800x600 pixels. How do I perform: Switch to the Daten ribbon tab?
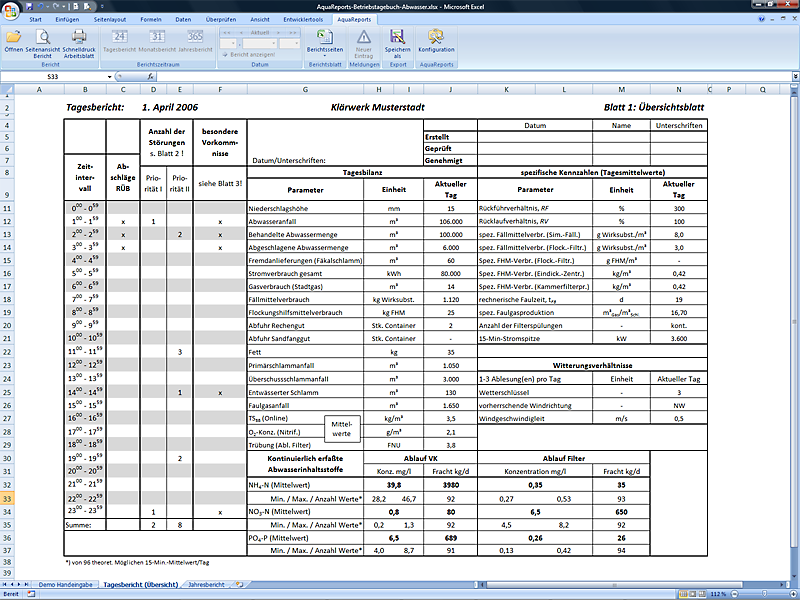pos(183,19)
